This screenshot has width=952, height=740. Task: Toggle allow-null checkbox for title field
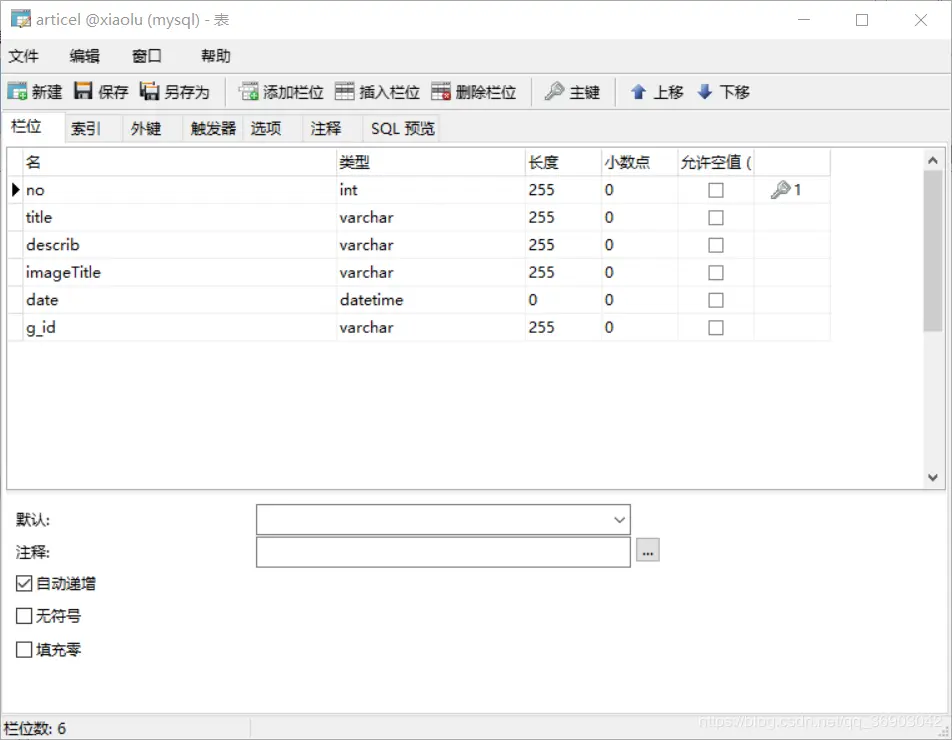click(x=716, y=217)
